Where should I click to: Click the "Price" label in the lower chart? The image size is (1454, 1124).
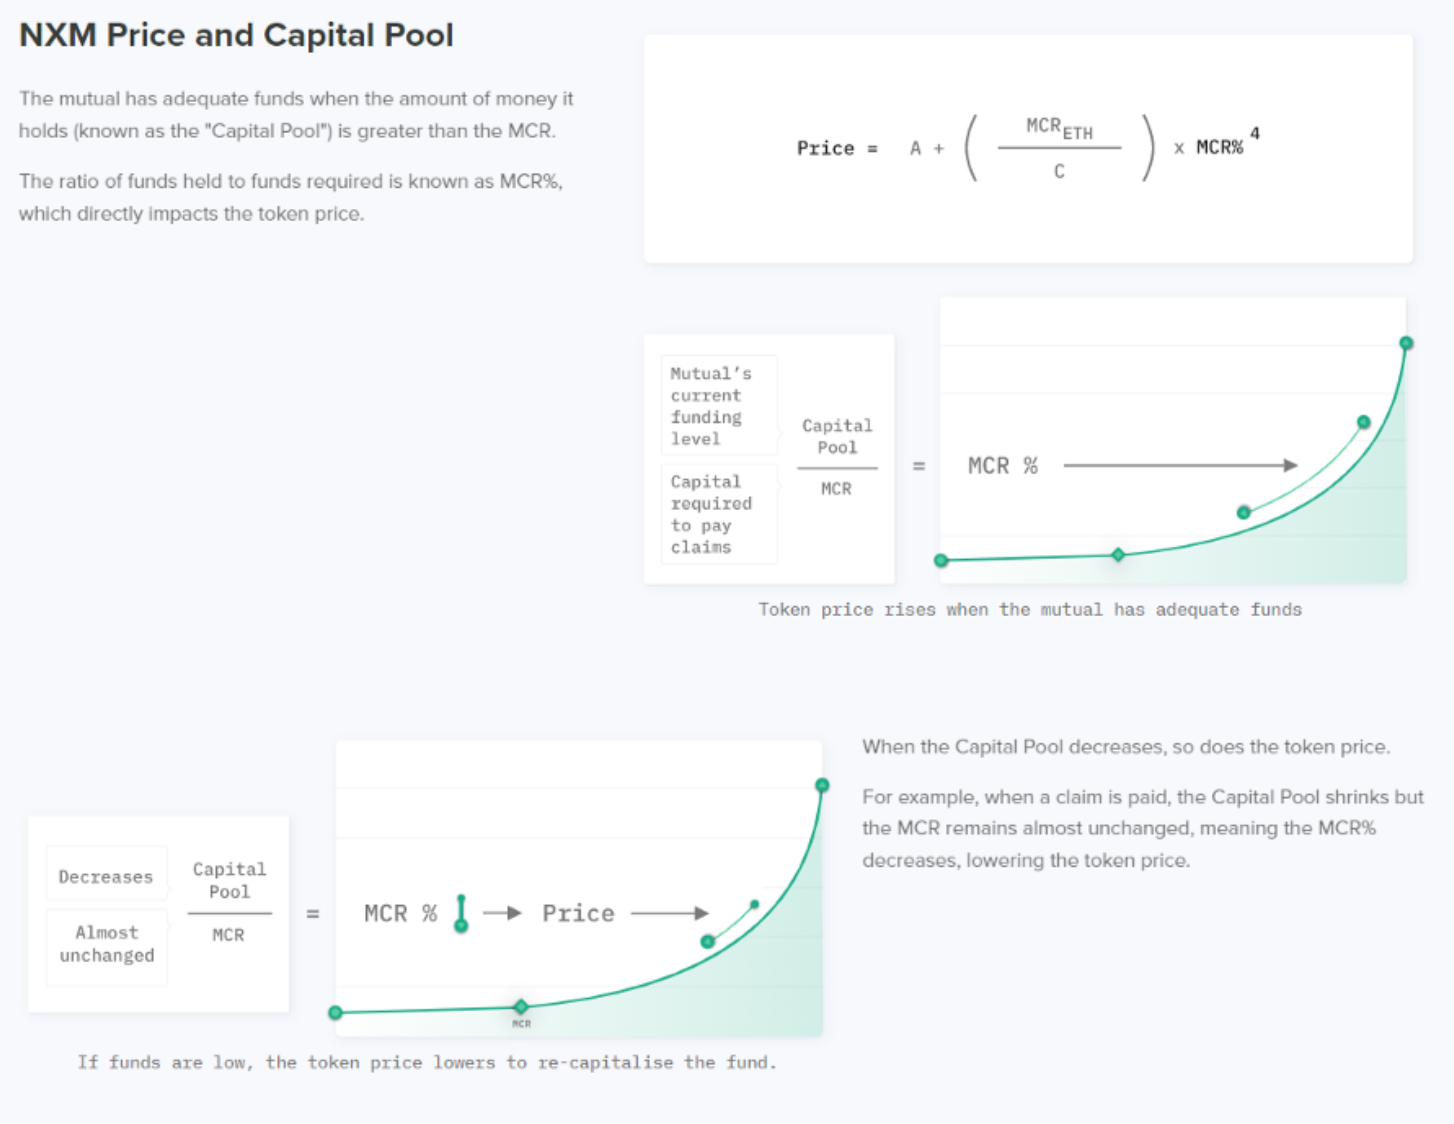coord(578,913)
